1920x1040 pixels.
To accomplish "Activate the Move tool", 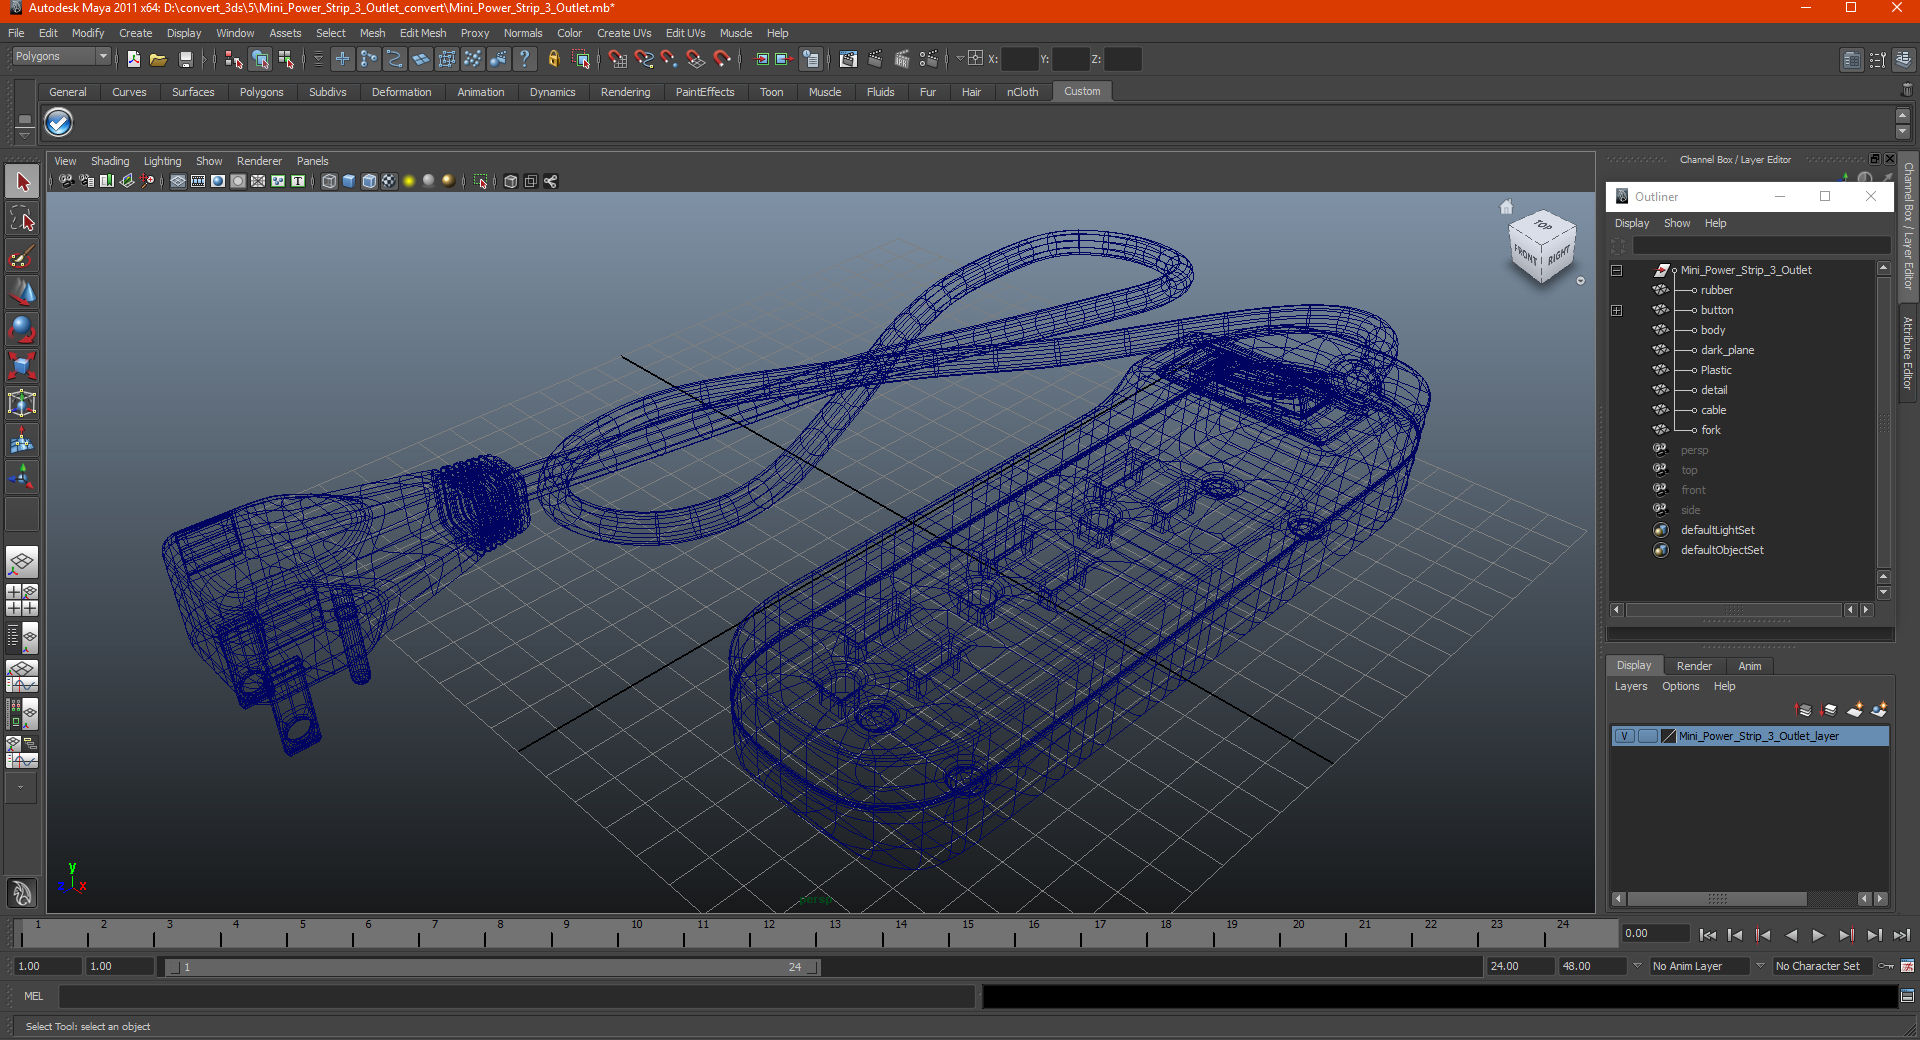I will pos(22,293).
